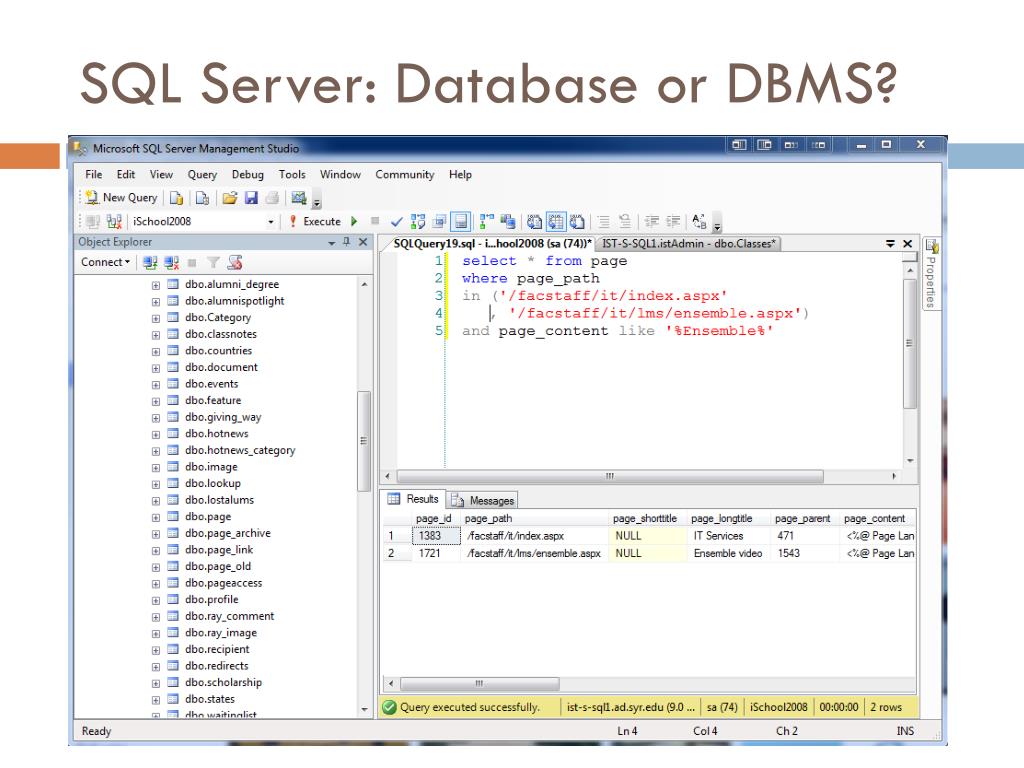Close the Object Explorer panel
The height and width of the screenshot is (768, 1024).
[363, 242]
